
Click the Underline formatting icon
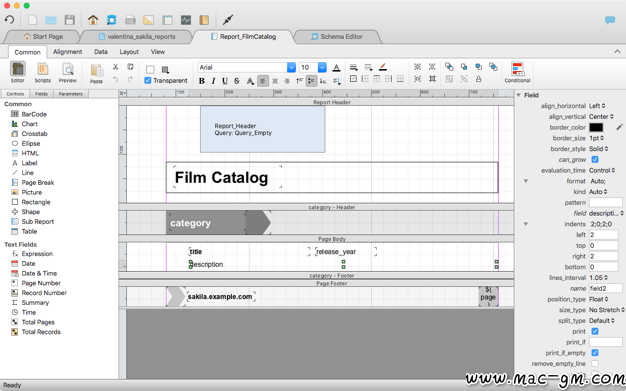225,81
